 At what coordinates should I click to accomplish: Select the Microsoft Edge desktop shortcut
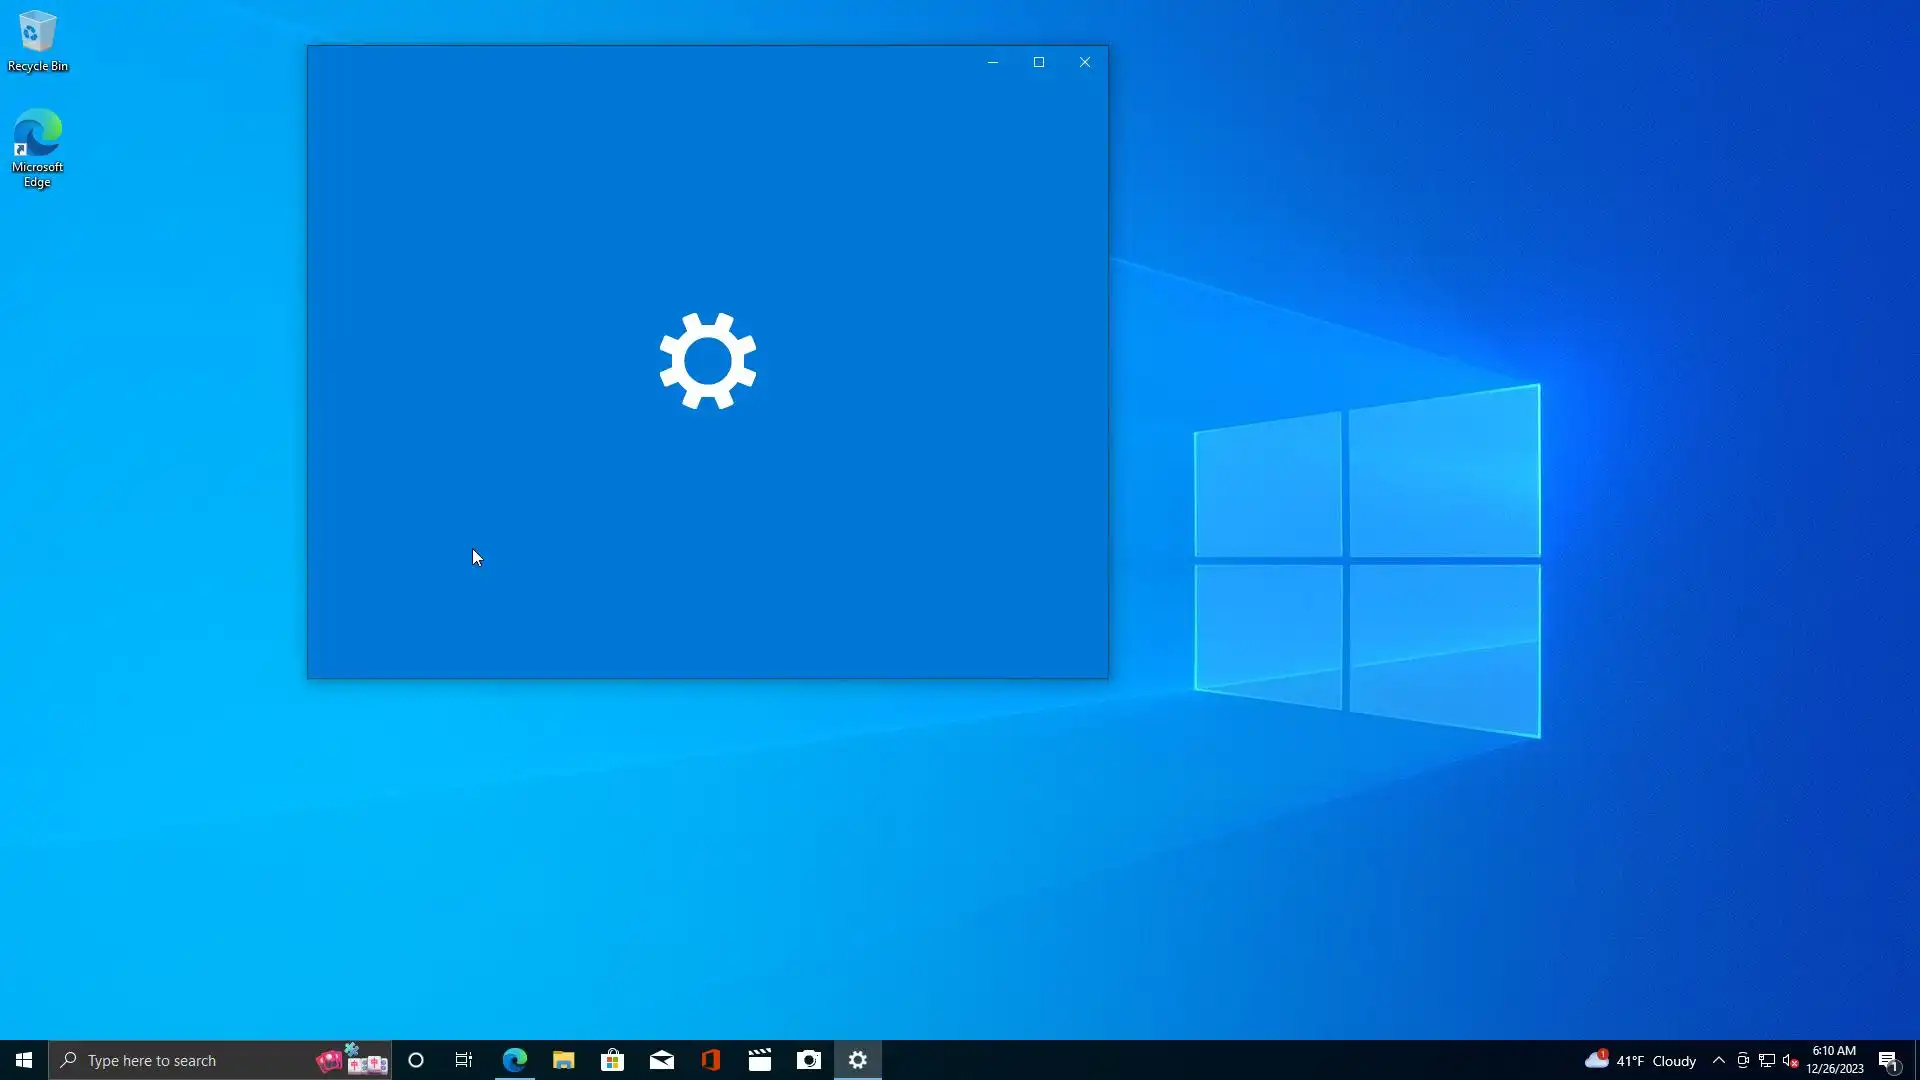[x=37, y=146]
